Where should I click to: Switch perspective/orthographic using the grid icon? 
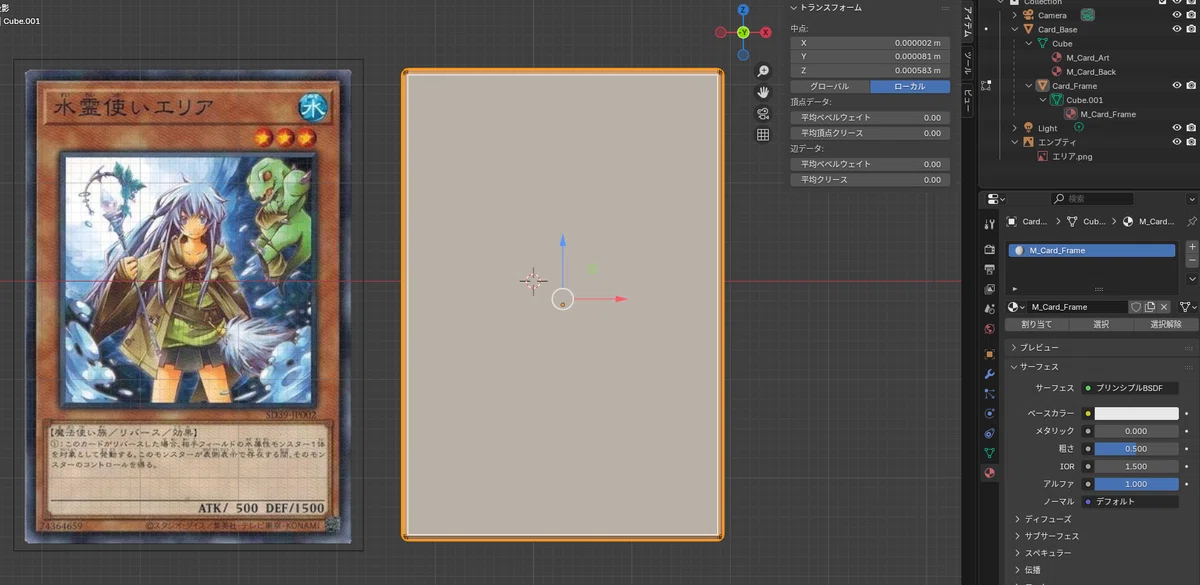click(763, 134)
